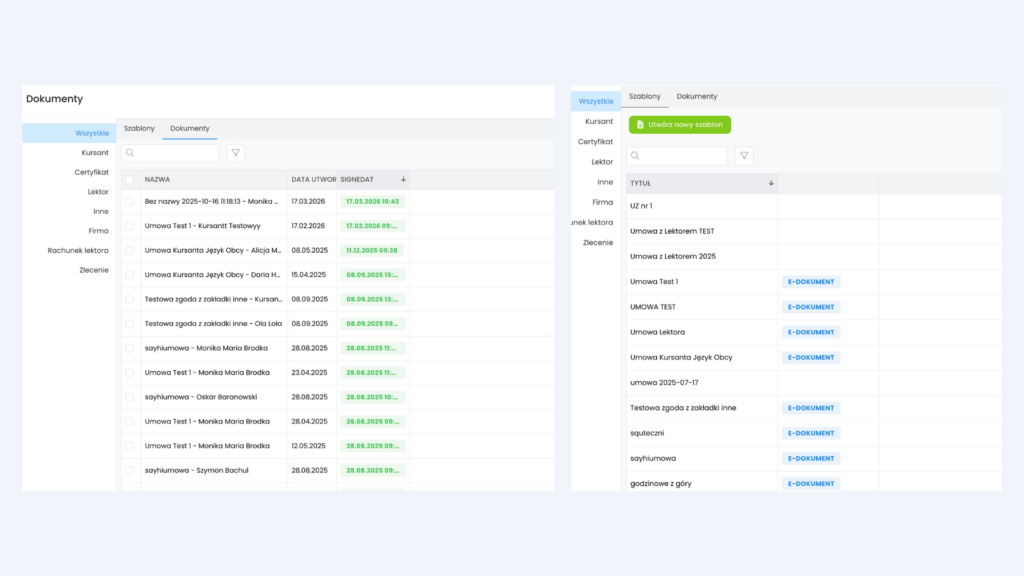Switch to the Szablony tab above the NAZWA table
This screenshot has width=1024, height=576.
click(x=139, y=128)
